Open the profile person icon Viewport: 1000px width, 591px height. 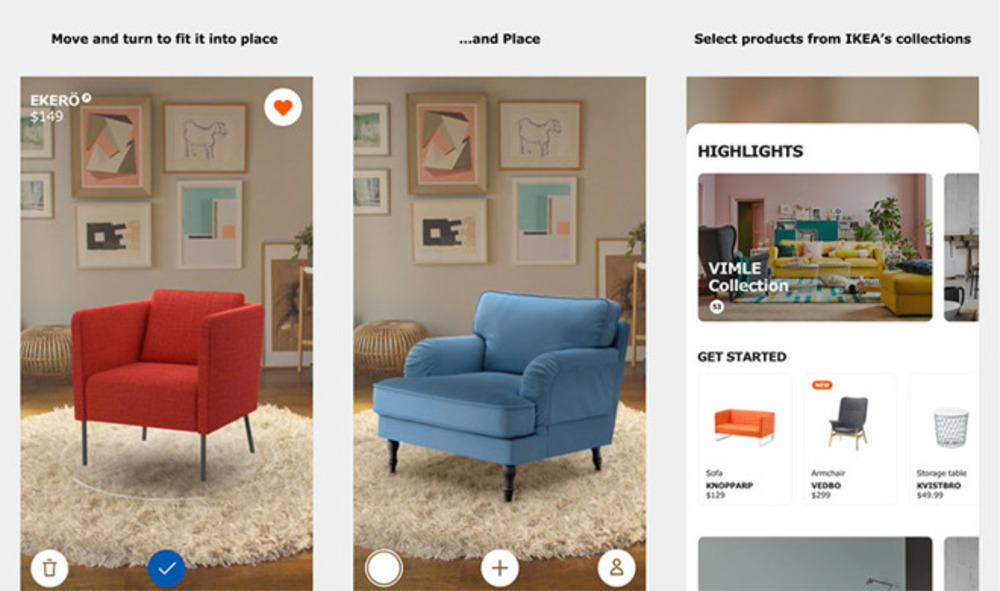click(617, 567)
